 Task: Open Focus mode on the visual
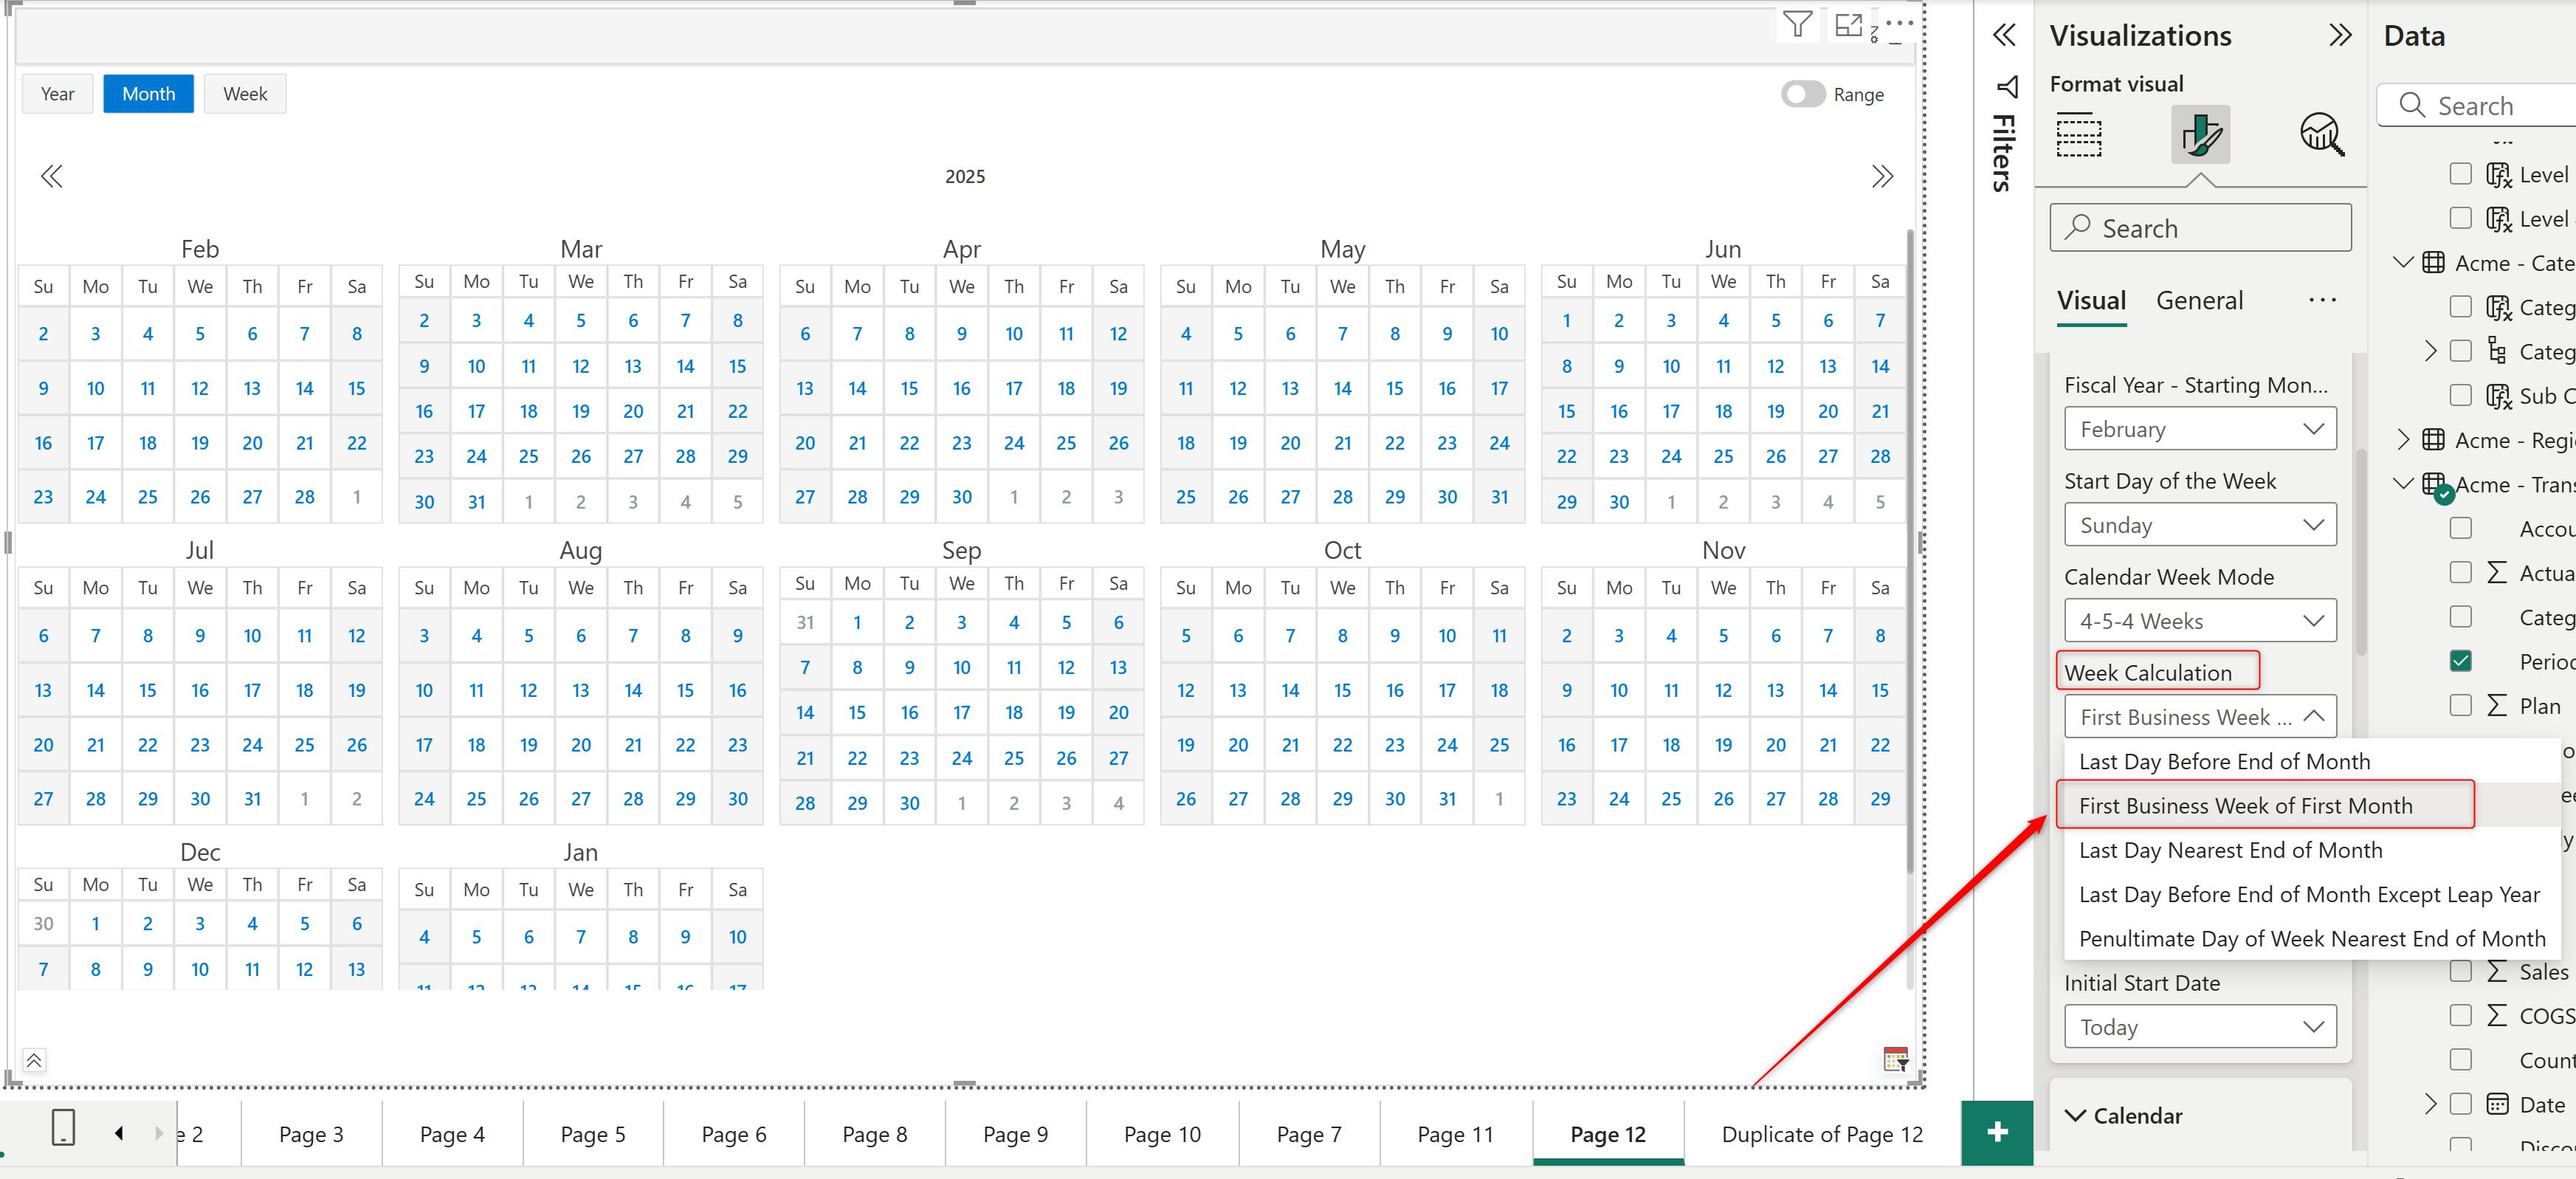tap(1848, 24)
